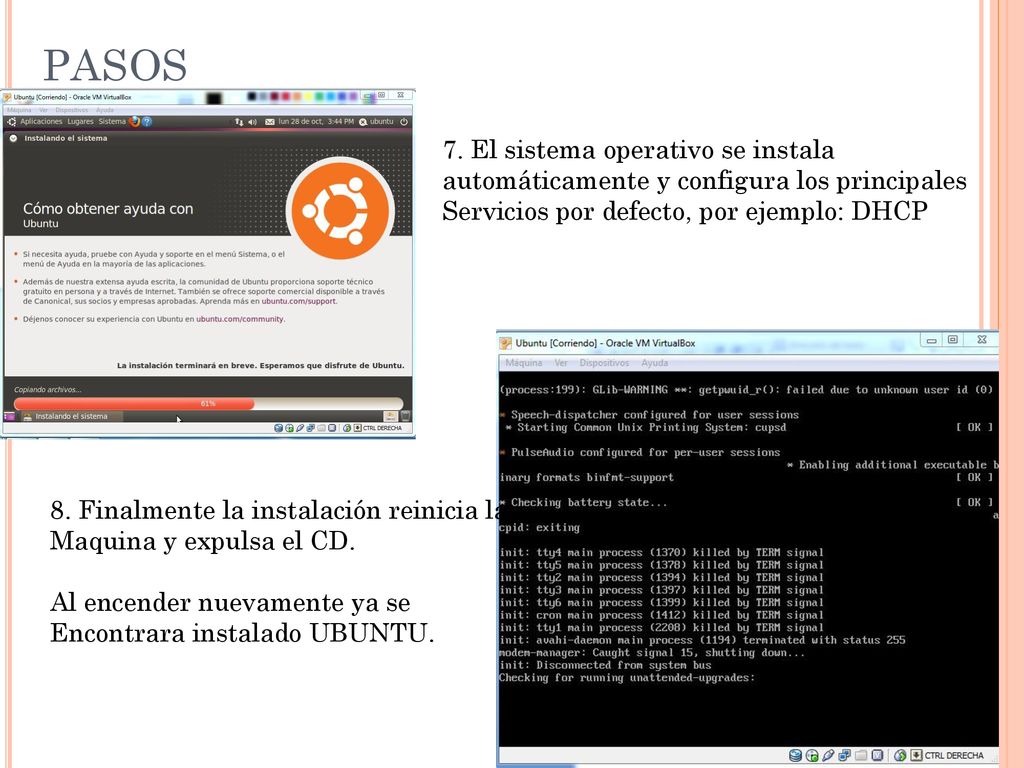The height and width of the screenshot is (768, 1024).
Task: Open Máquina menu in the terminal VirtualBox window
Action: coord(524,363)
